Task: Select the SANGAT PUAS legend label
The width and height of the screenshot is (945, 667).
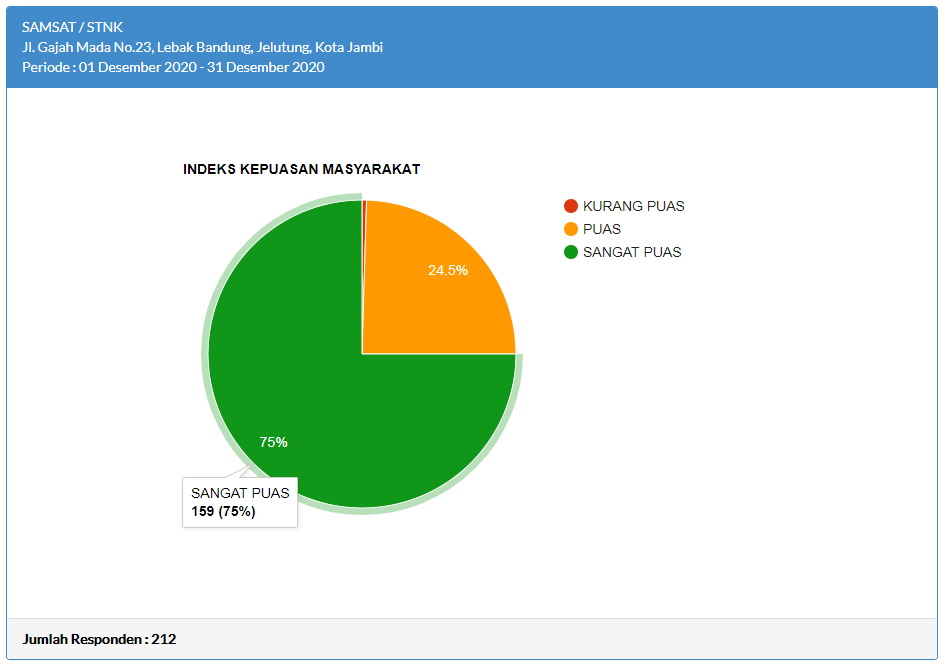Action: point(632,252)
